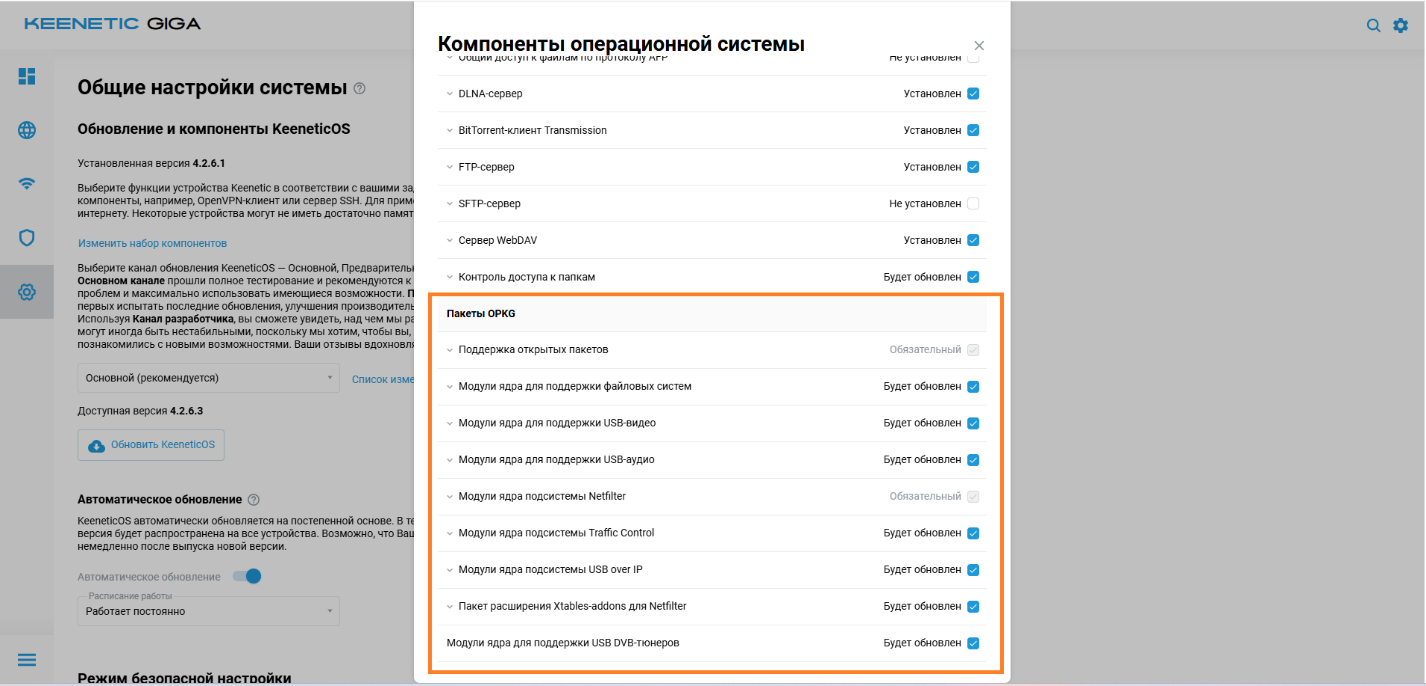Open the dashboard grid icon in sidebar
Image resolution: width=1426 pixels, height=686 pixels.
pyautogui.click(x=27, y=76)
